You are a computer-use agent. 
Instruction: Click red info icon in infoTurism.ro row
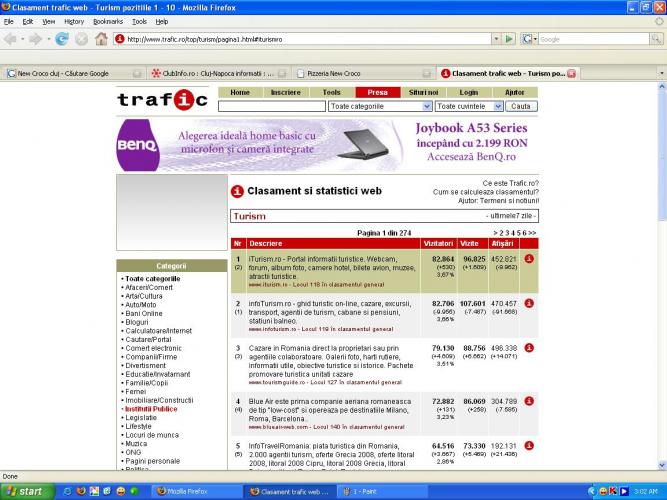(x=528, y=303)
